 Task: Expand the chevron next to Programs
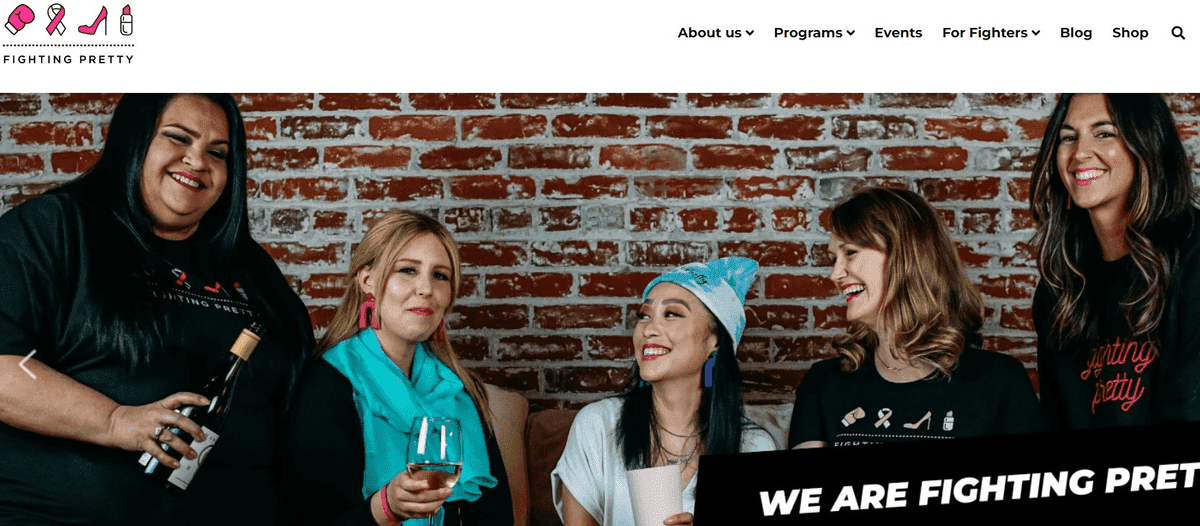[850, 34]
